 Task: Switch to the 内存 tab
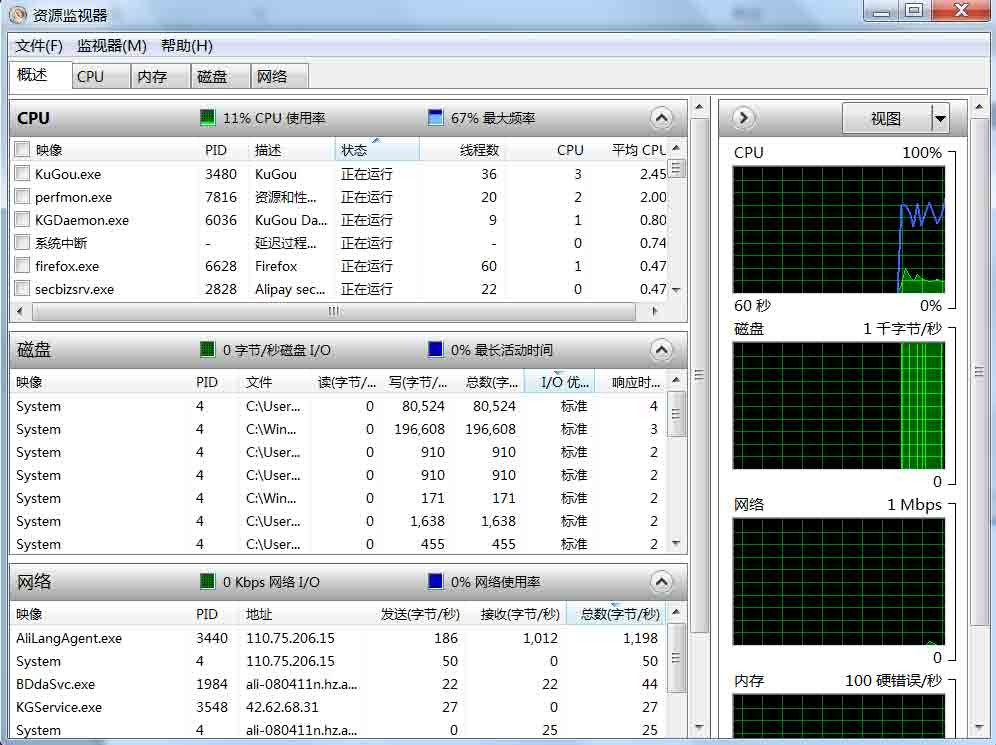point(152,76)
